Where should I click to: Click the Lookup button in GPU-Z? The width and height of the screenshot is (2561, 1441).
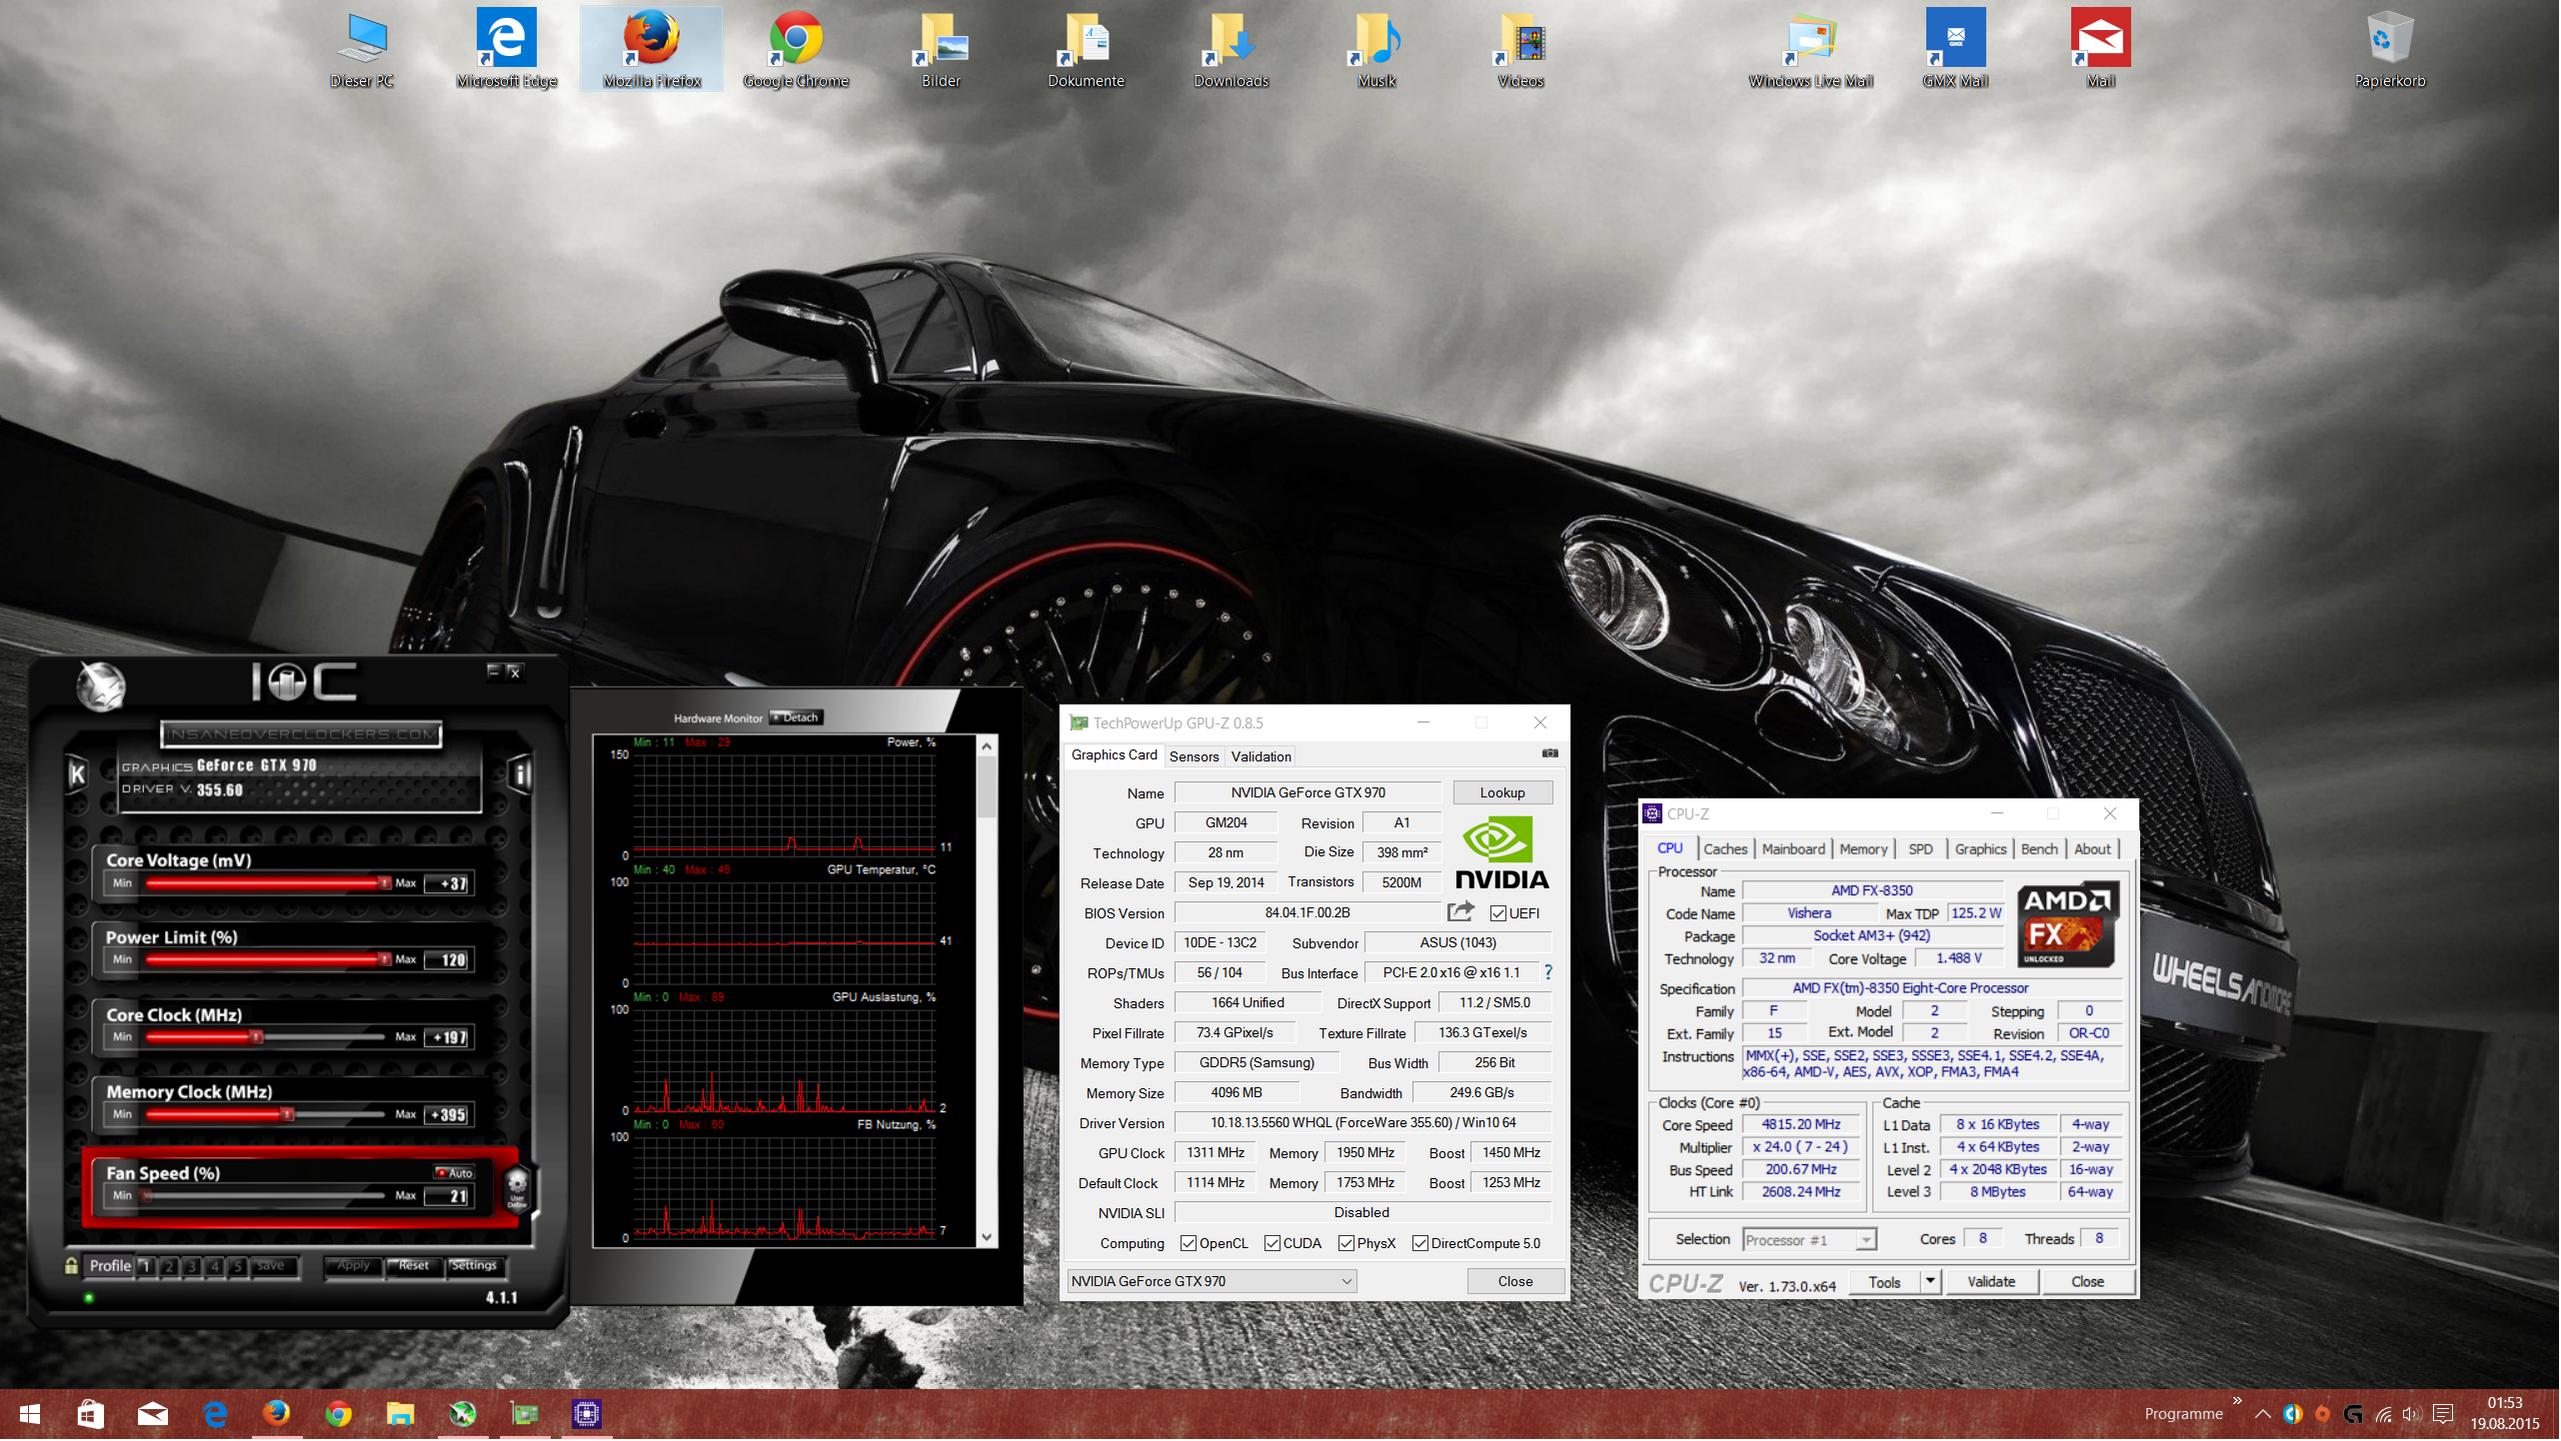coord(1502,793)
